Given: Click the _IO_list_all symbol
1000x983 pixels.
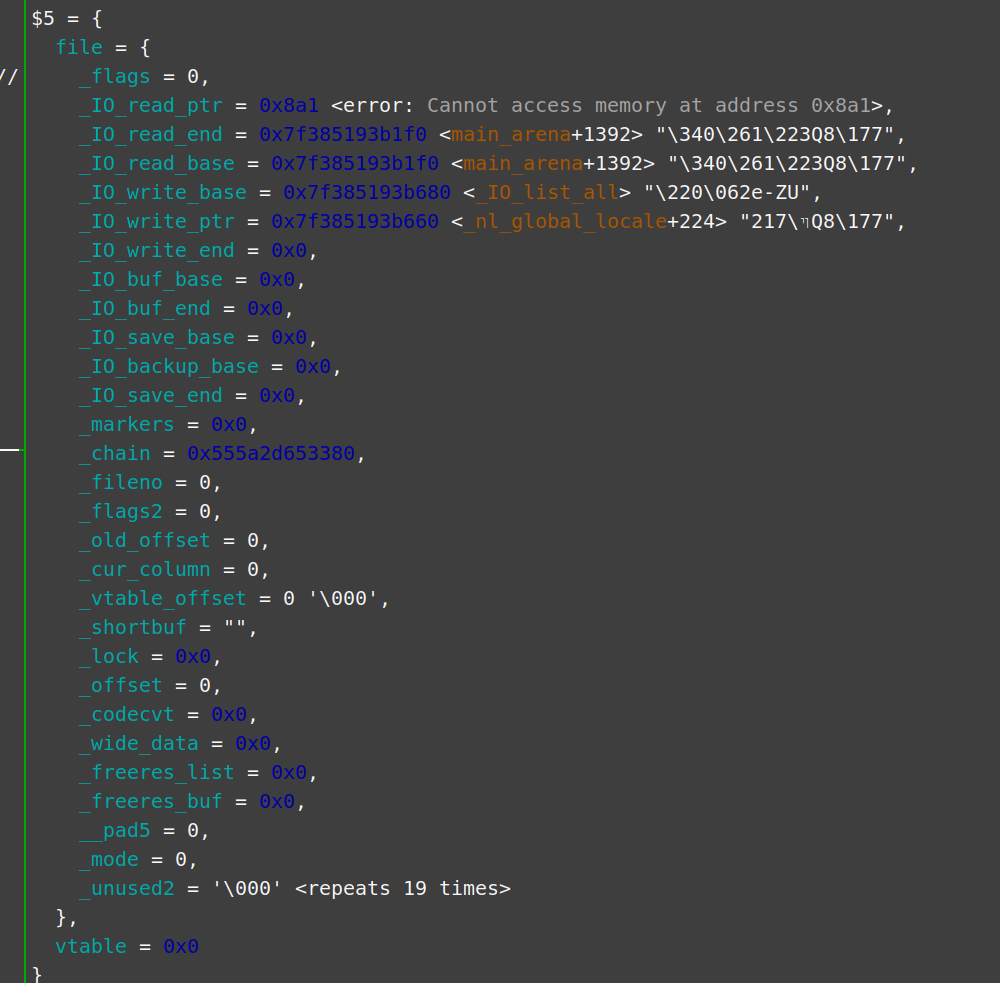Looking at the screenshot, I should tap(547, 193).
